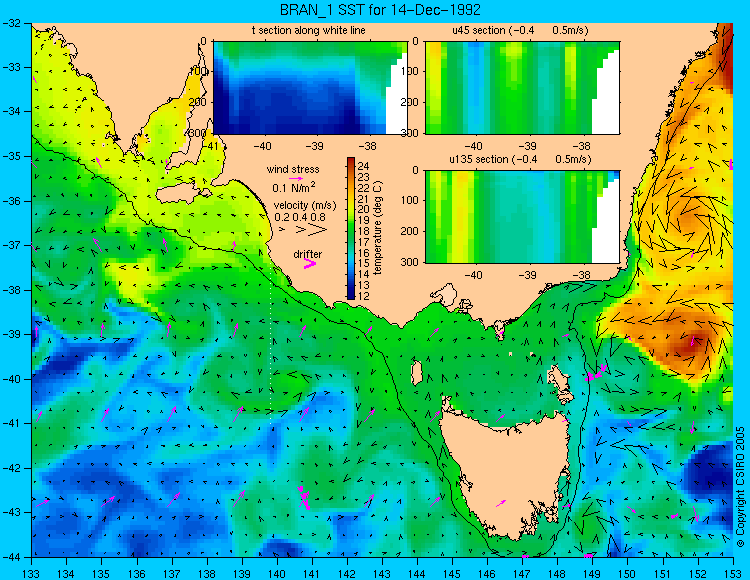This screenshot has height=580, width=750.
Task: Click the -35 label on latitude axis
Action: [x=12, y=156]
